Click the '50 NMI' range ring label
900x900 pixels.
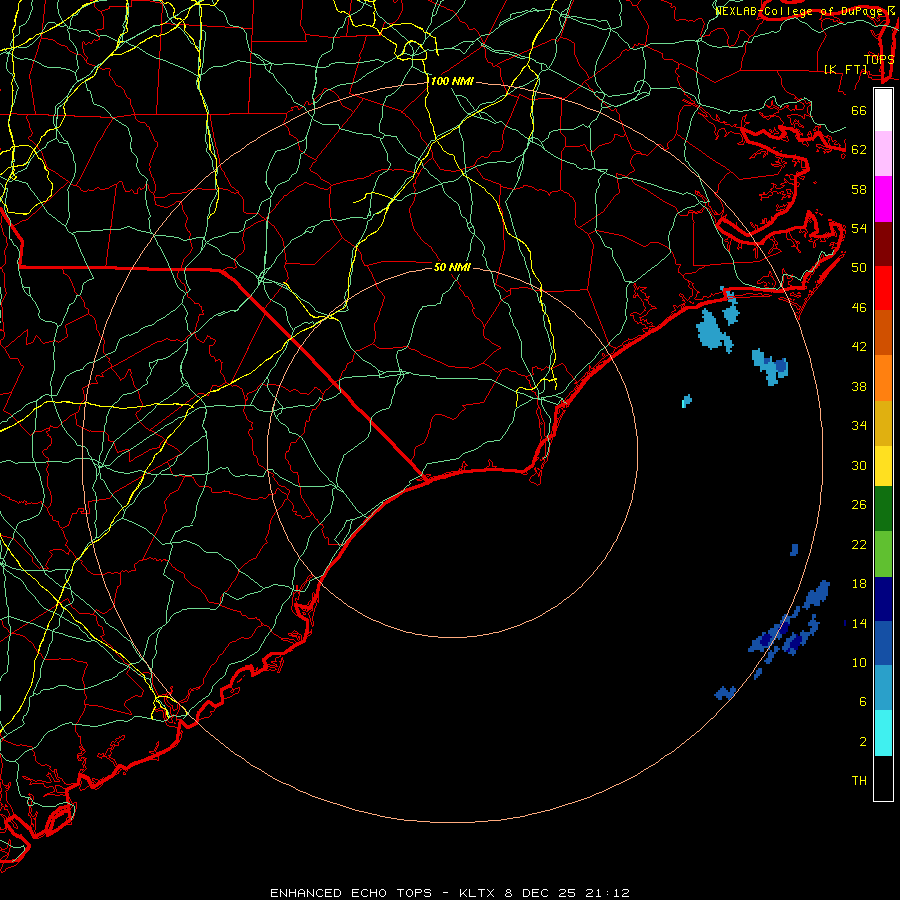(x=452, y=267)
